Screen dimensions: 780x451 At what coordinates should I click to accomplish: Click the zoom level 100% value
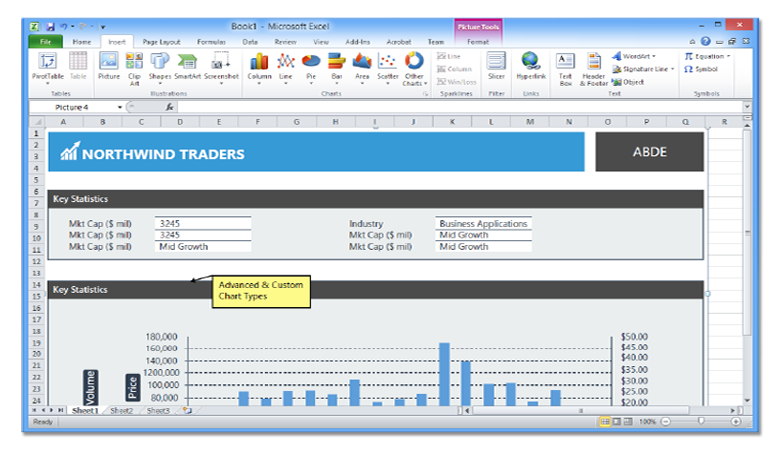(x=647, y=422)
